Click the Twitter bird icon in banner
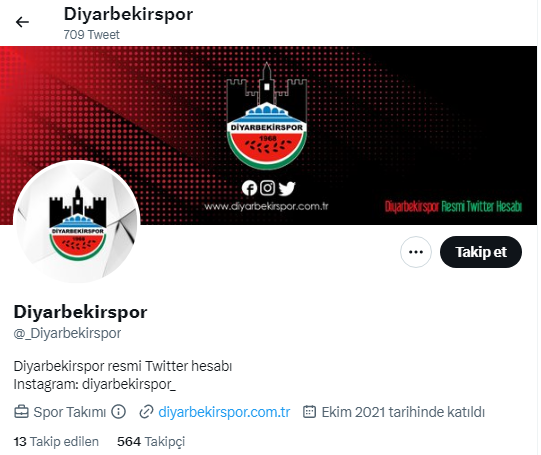 pyautogui.click(x=287, y=188)
